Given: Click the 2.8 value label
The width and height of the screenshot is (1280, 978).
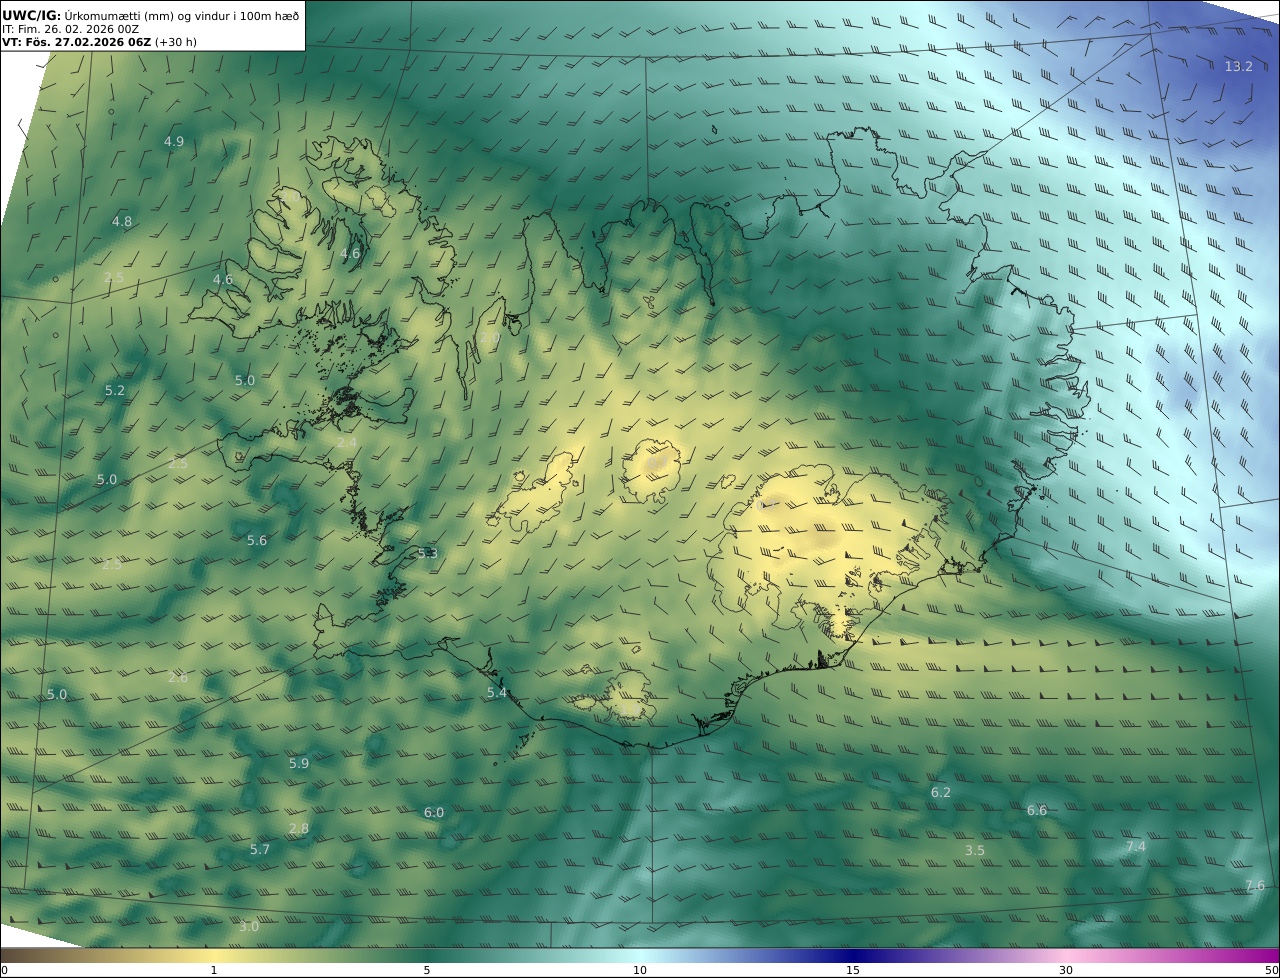Looking at the screenshot, I should pos(299,828).
